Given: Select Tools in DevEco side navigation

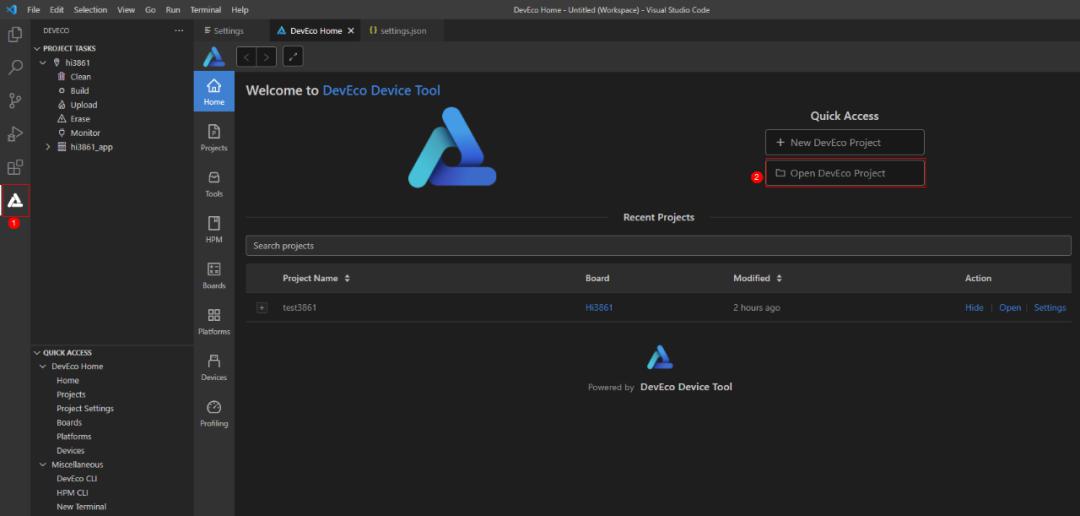Looking at the screenshot, I should click(214, 184).
